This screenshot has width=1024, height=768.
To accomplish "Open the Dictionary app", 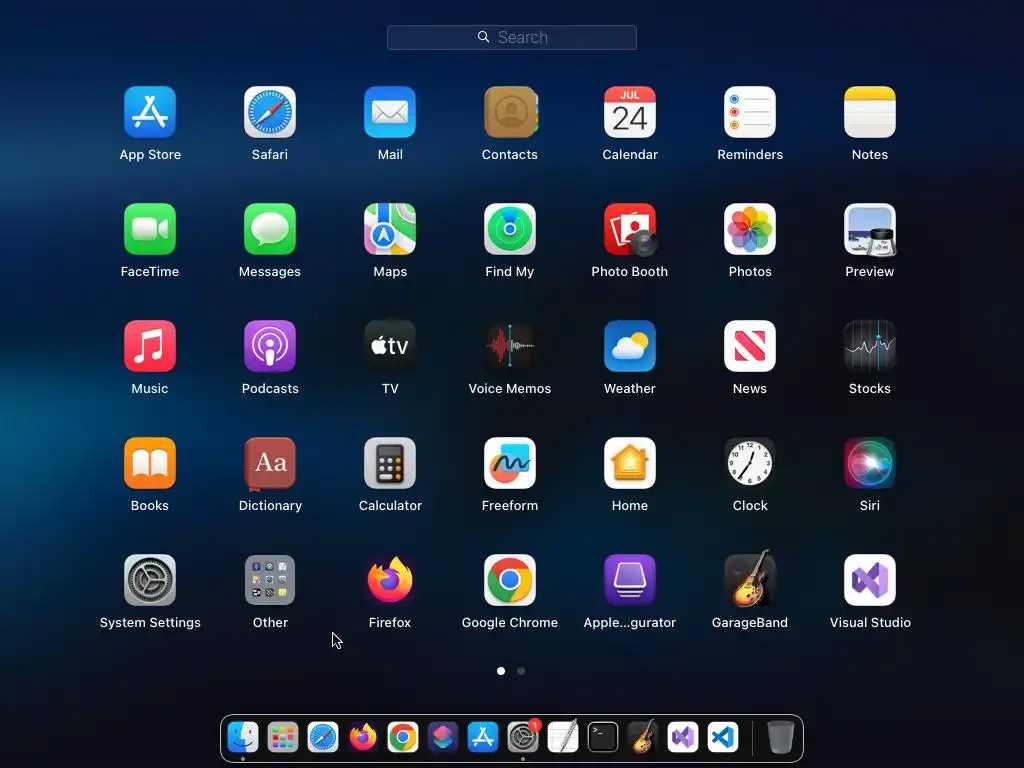I will (x=270, y=463).
